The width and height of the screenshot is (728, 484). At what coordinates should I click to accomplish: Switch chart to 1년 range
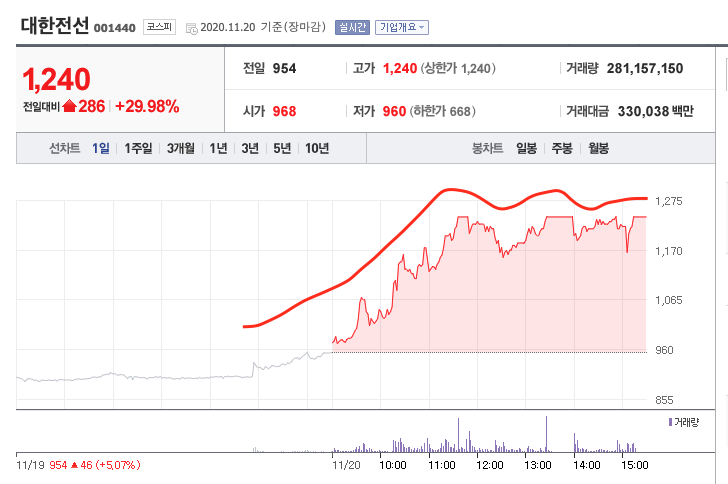pyautogui.click(x=218, y=148)
